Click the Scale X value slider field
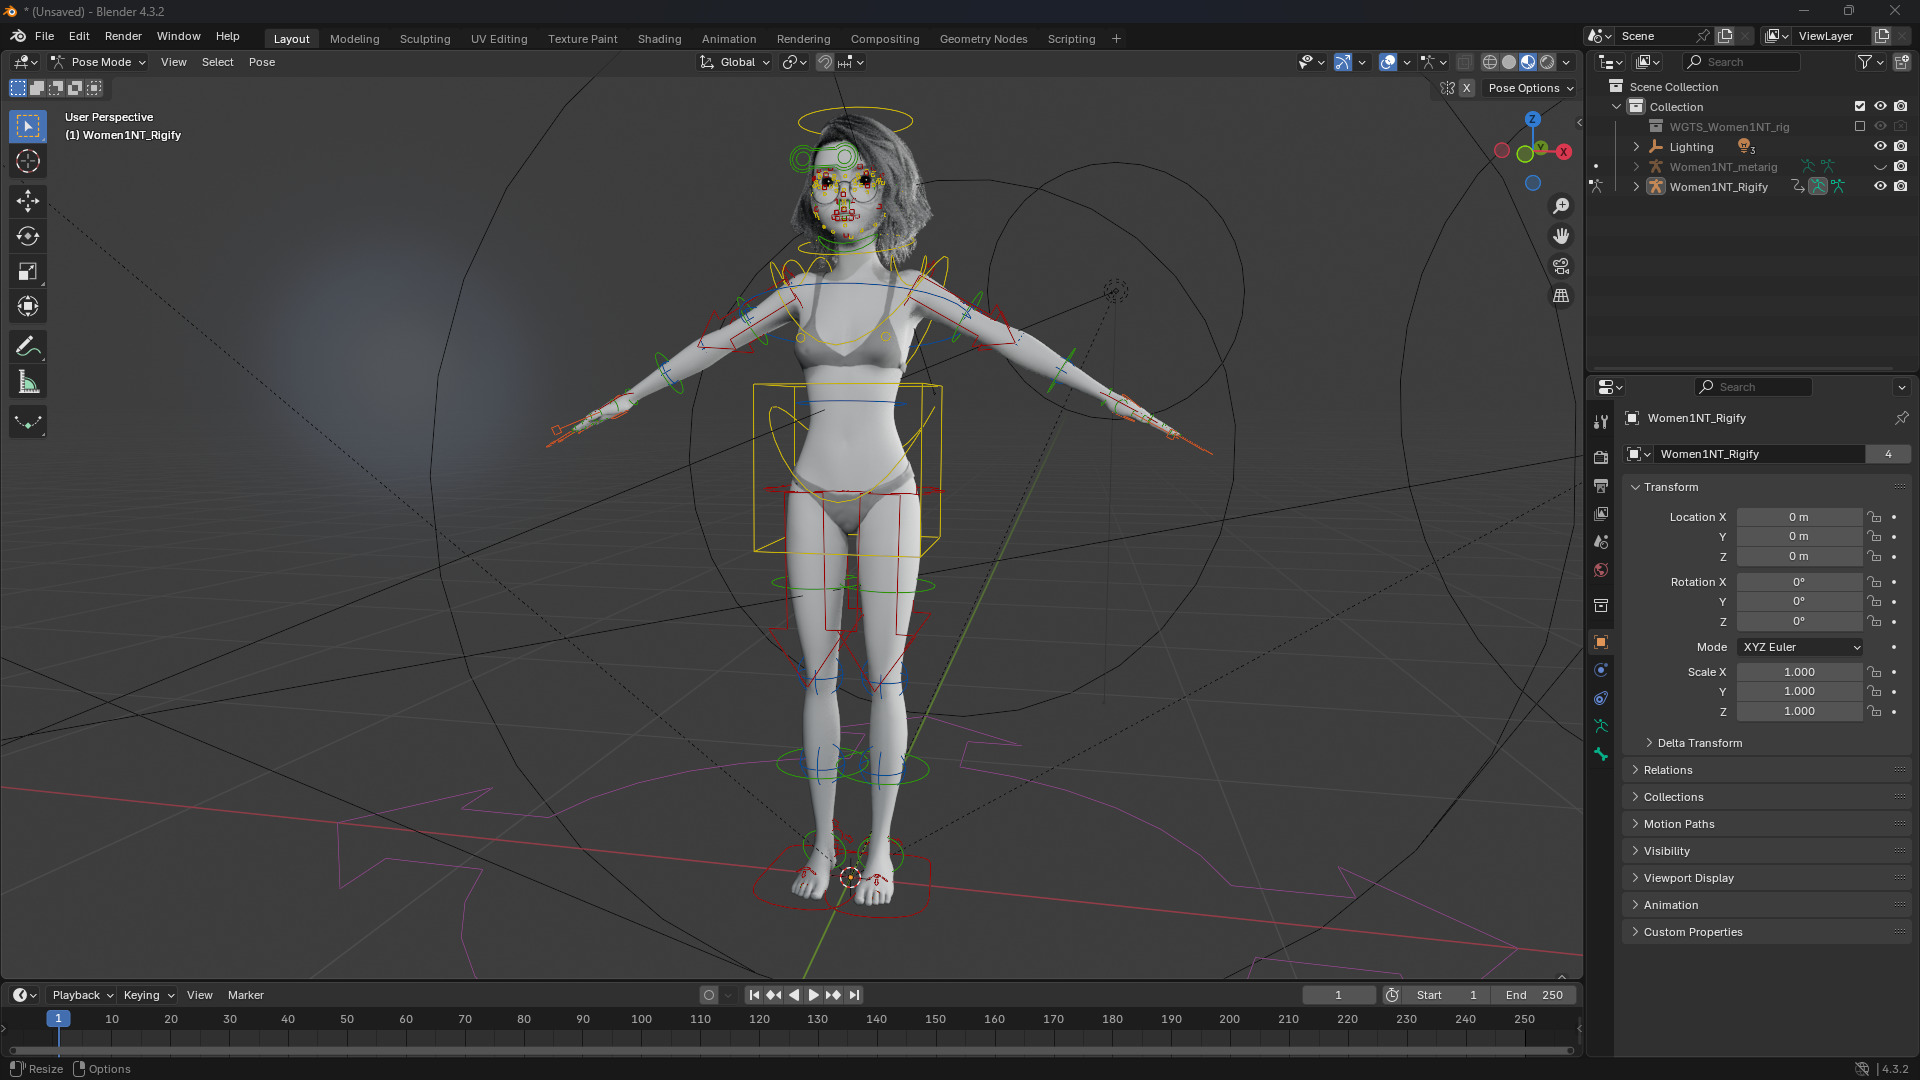 tap(1799, 672)
